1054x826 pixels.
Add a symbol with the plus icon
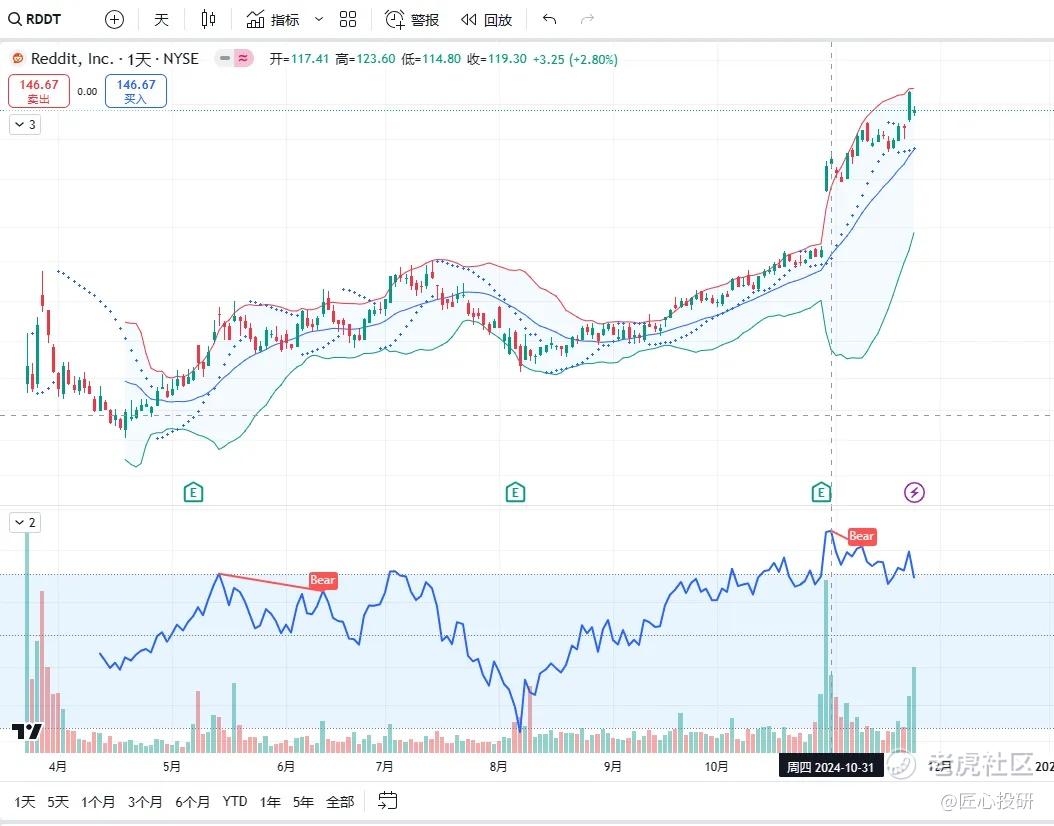(x=115, y=19)
